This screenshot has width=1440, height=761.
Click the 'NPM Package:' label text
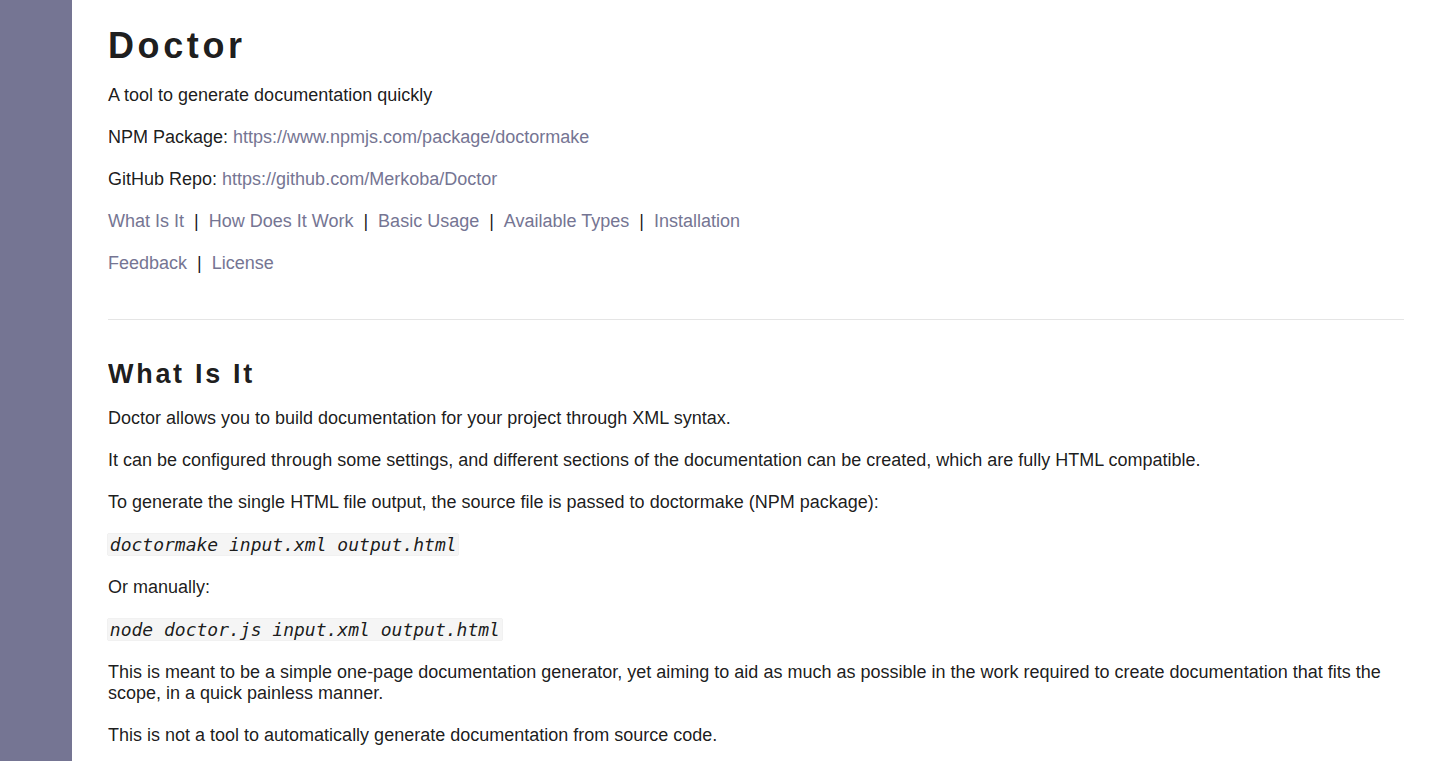(x=168, y=137)
